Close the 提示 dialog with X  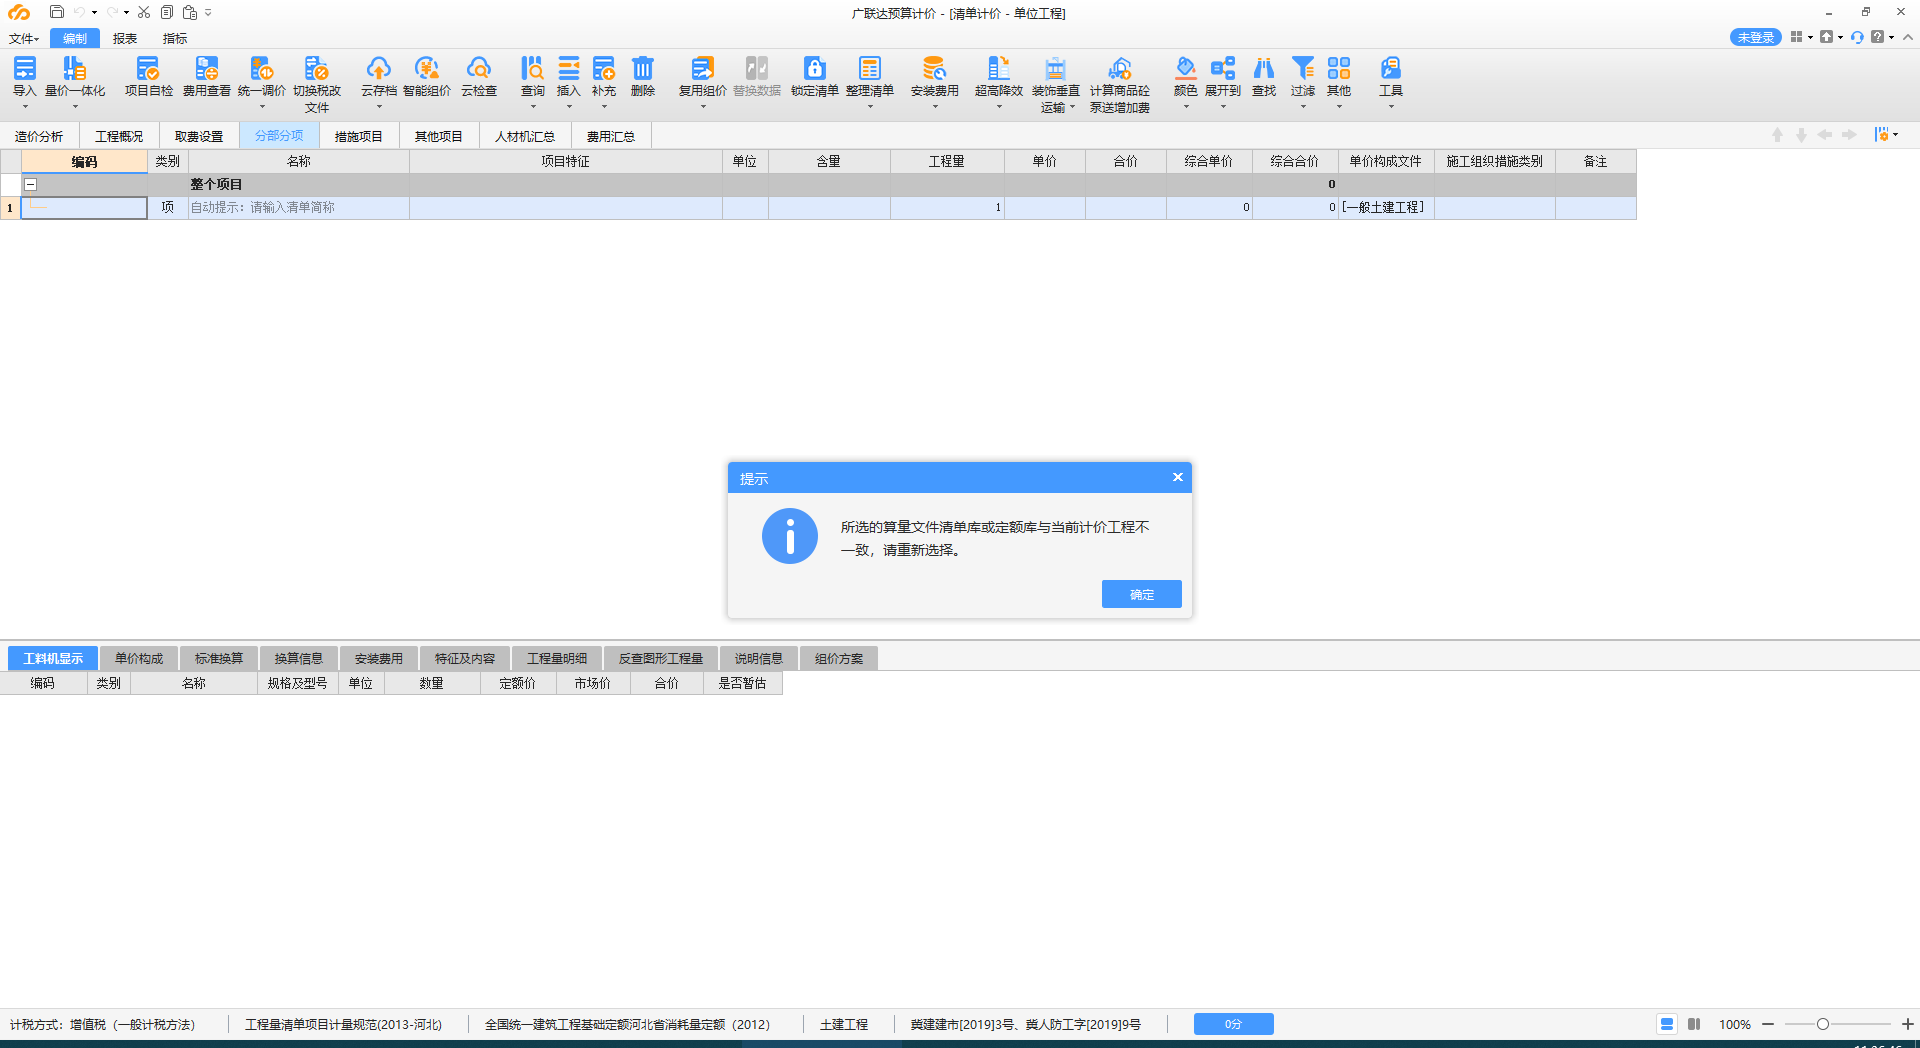(x=1178, y=477)
